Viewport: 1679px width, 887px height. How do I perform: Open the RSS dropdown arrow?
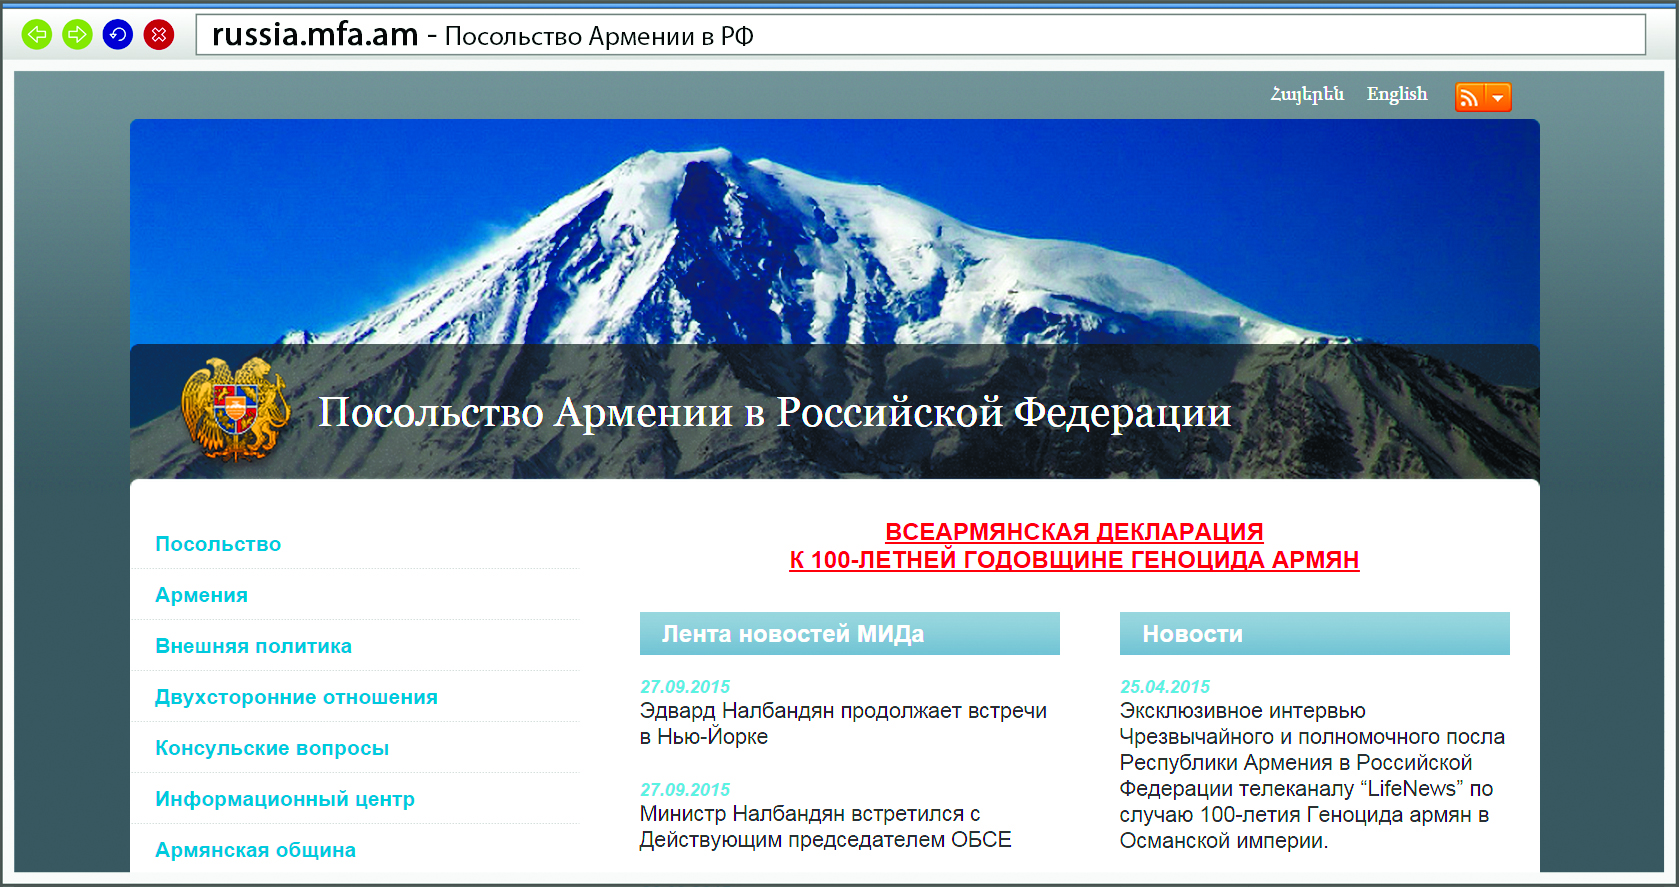point(1498,97)
